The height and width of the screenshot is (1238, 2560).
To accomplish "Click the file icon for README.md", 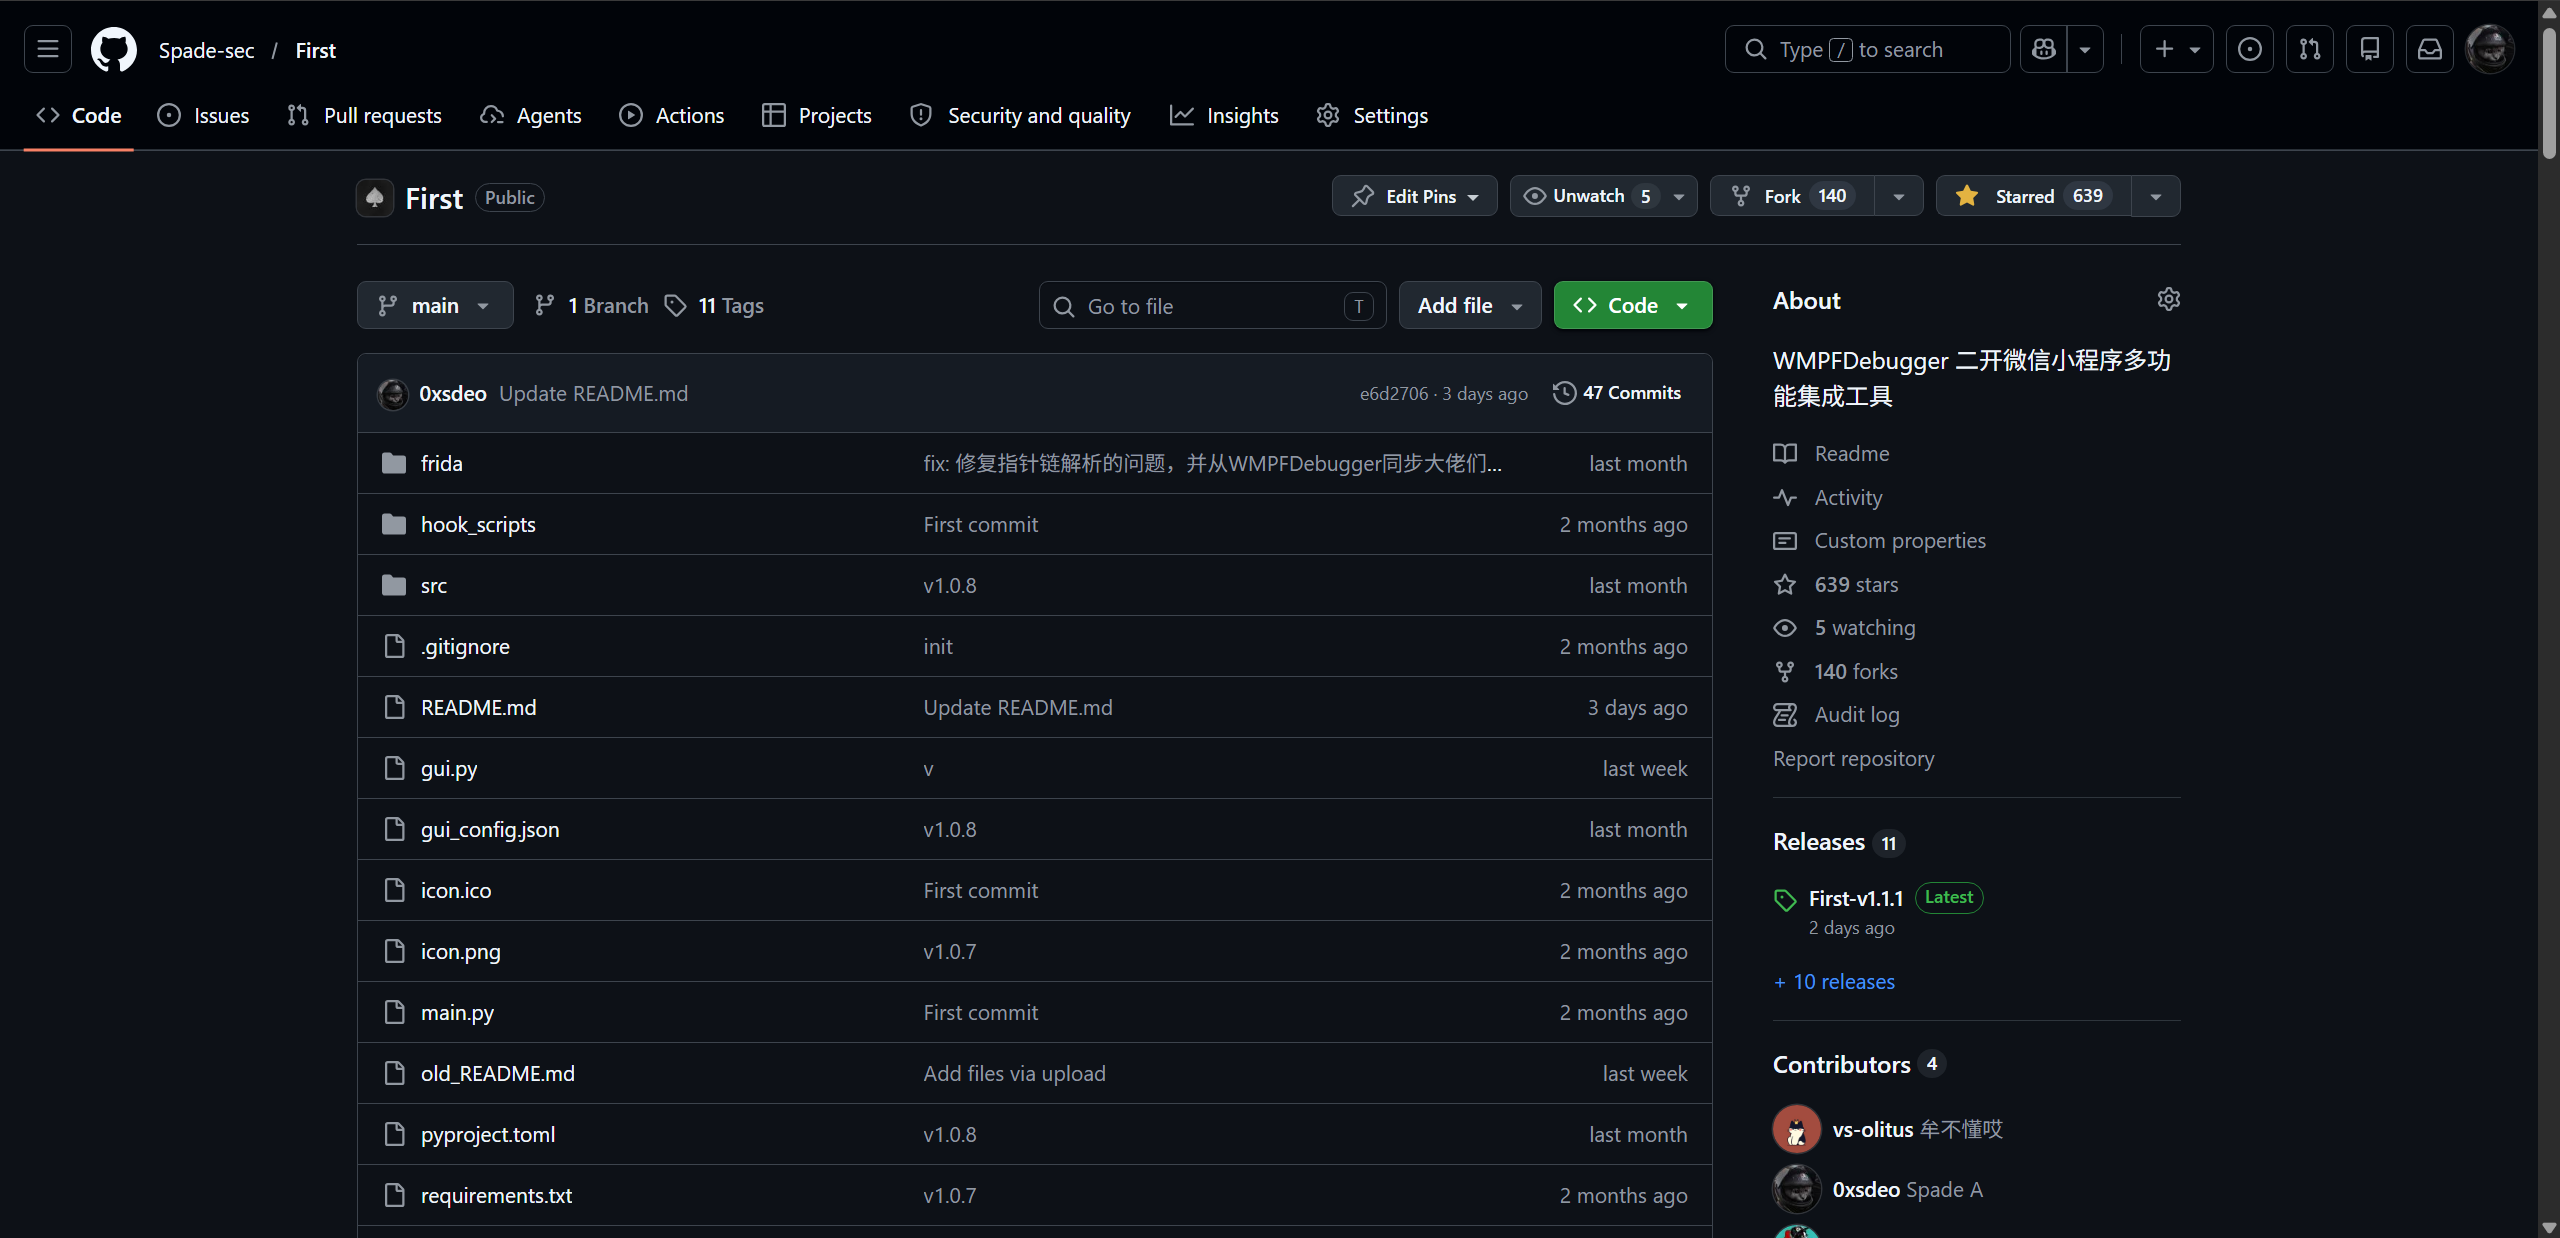I will point(395,707).
